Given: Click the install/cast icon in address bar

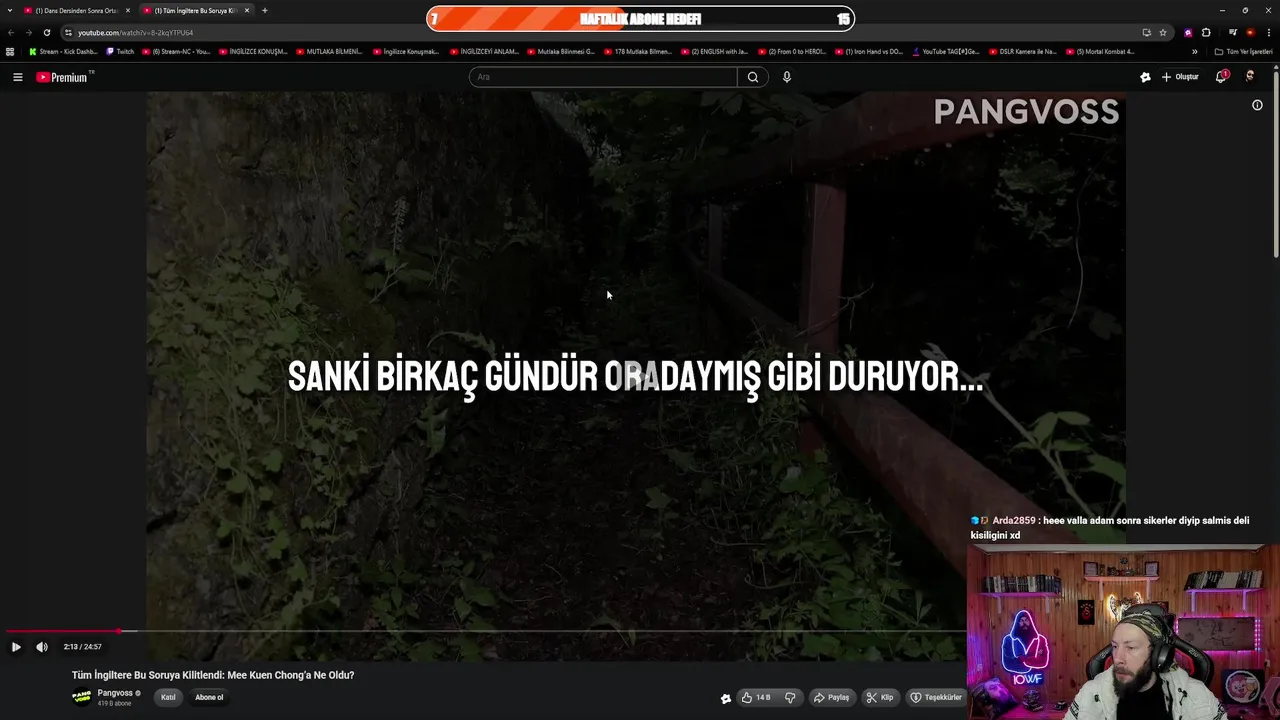Looking at the screenshot, I should [1146, 32].
